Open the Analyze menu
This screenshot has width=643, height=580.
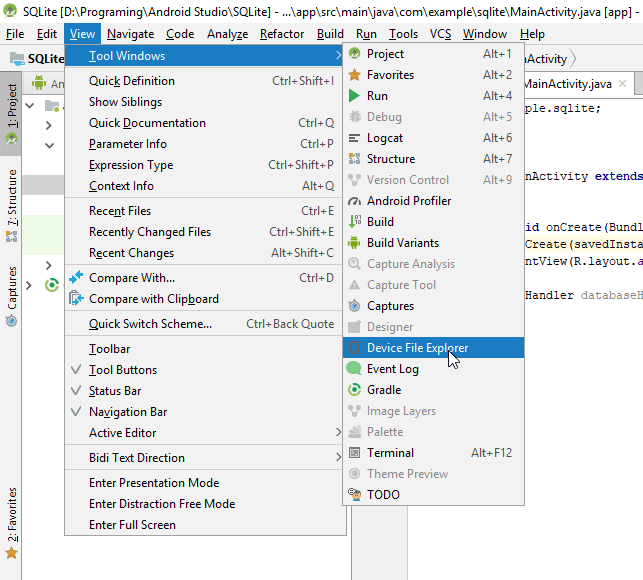[228, 34]
